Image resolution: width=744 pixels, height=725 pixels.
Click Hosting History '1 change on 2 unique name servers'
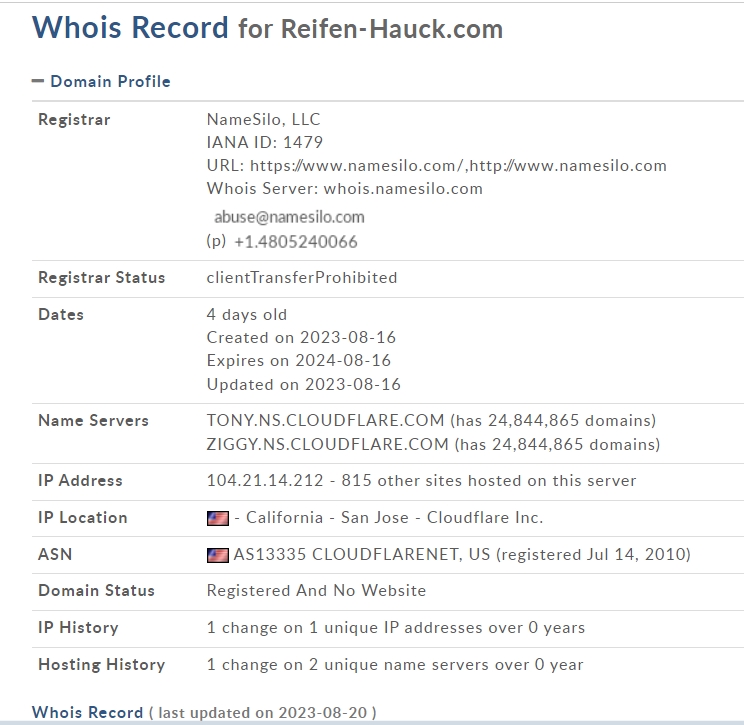point(395,665)
